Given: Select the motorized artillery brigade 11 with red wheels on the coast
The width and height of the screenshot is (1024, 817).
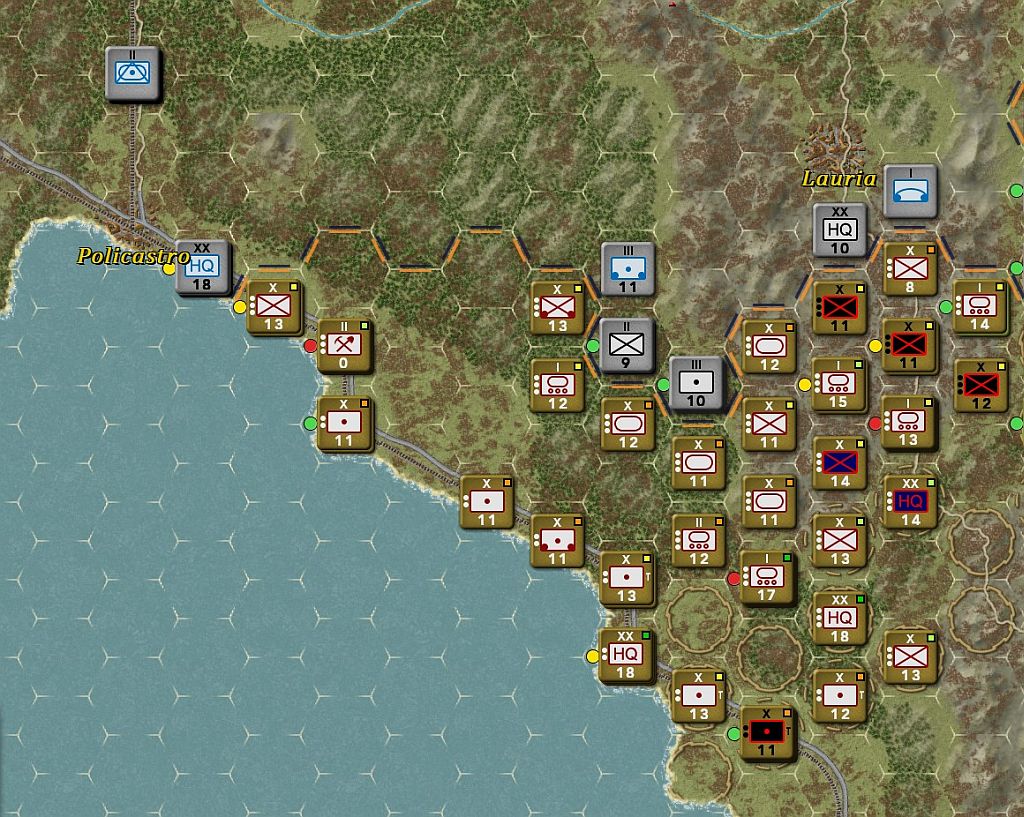Looking at the screenshot, I should point(557,541).
